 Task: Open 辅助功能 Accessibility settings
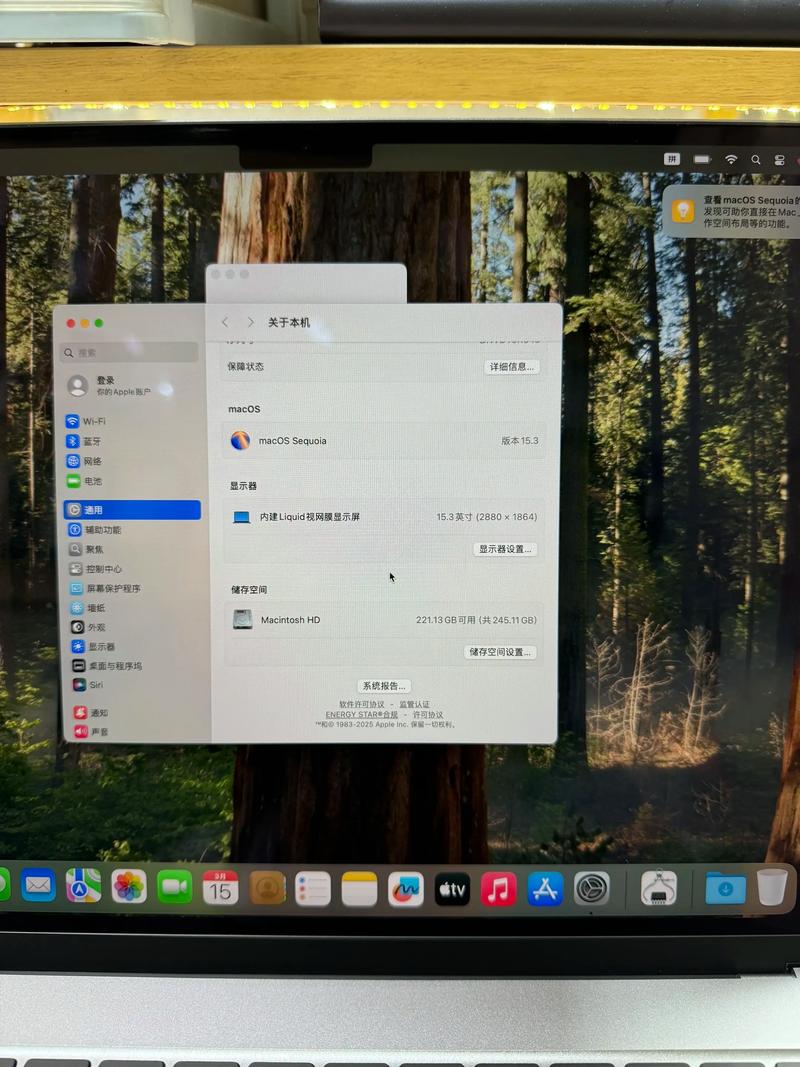click(x=95, y=530)
